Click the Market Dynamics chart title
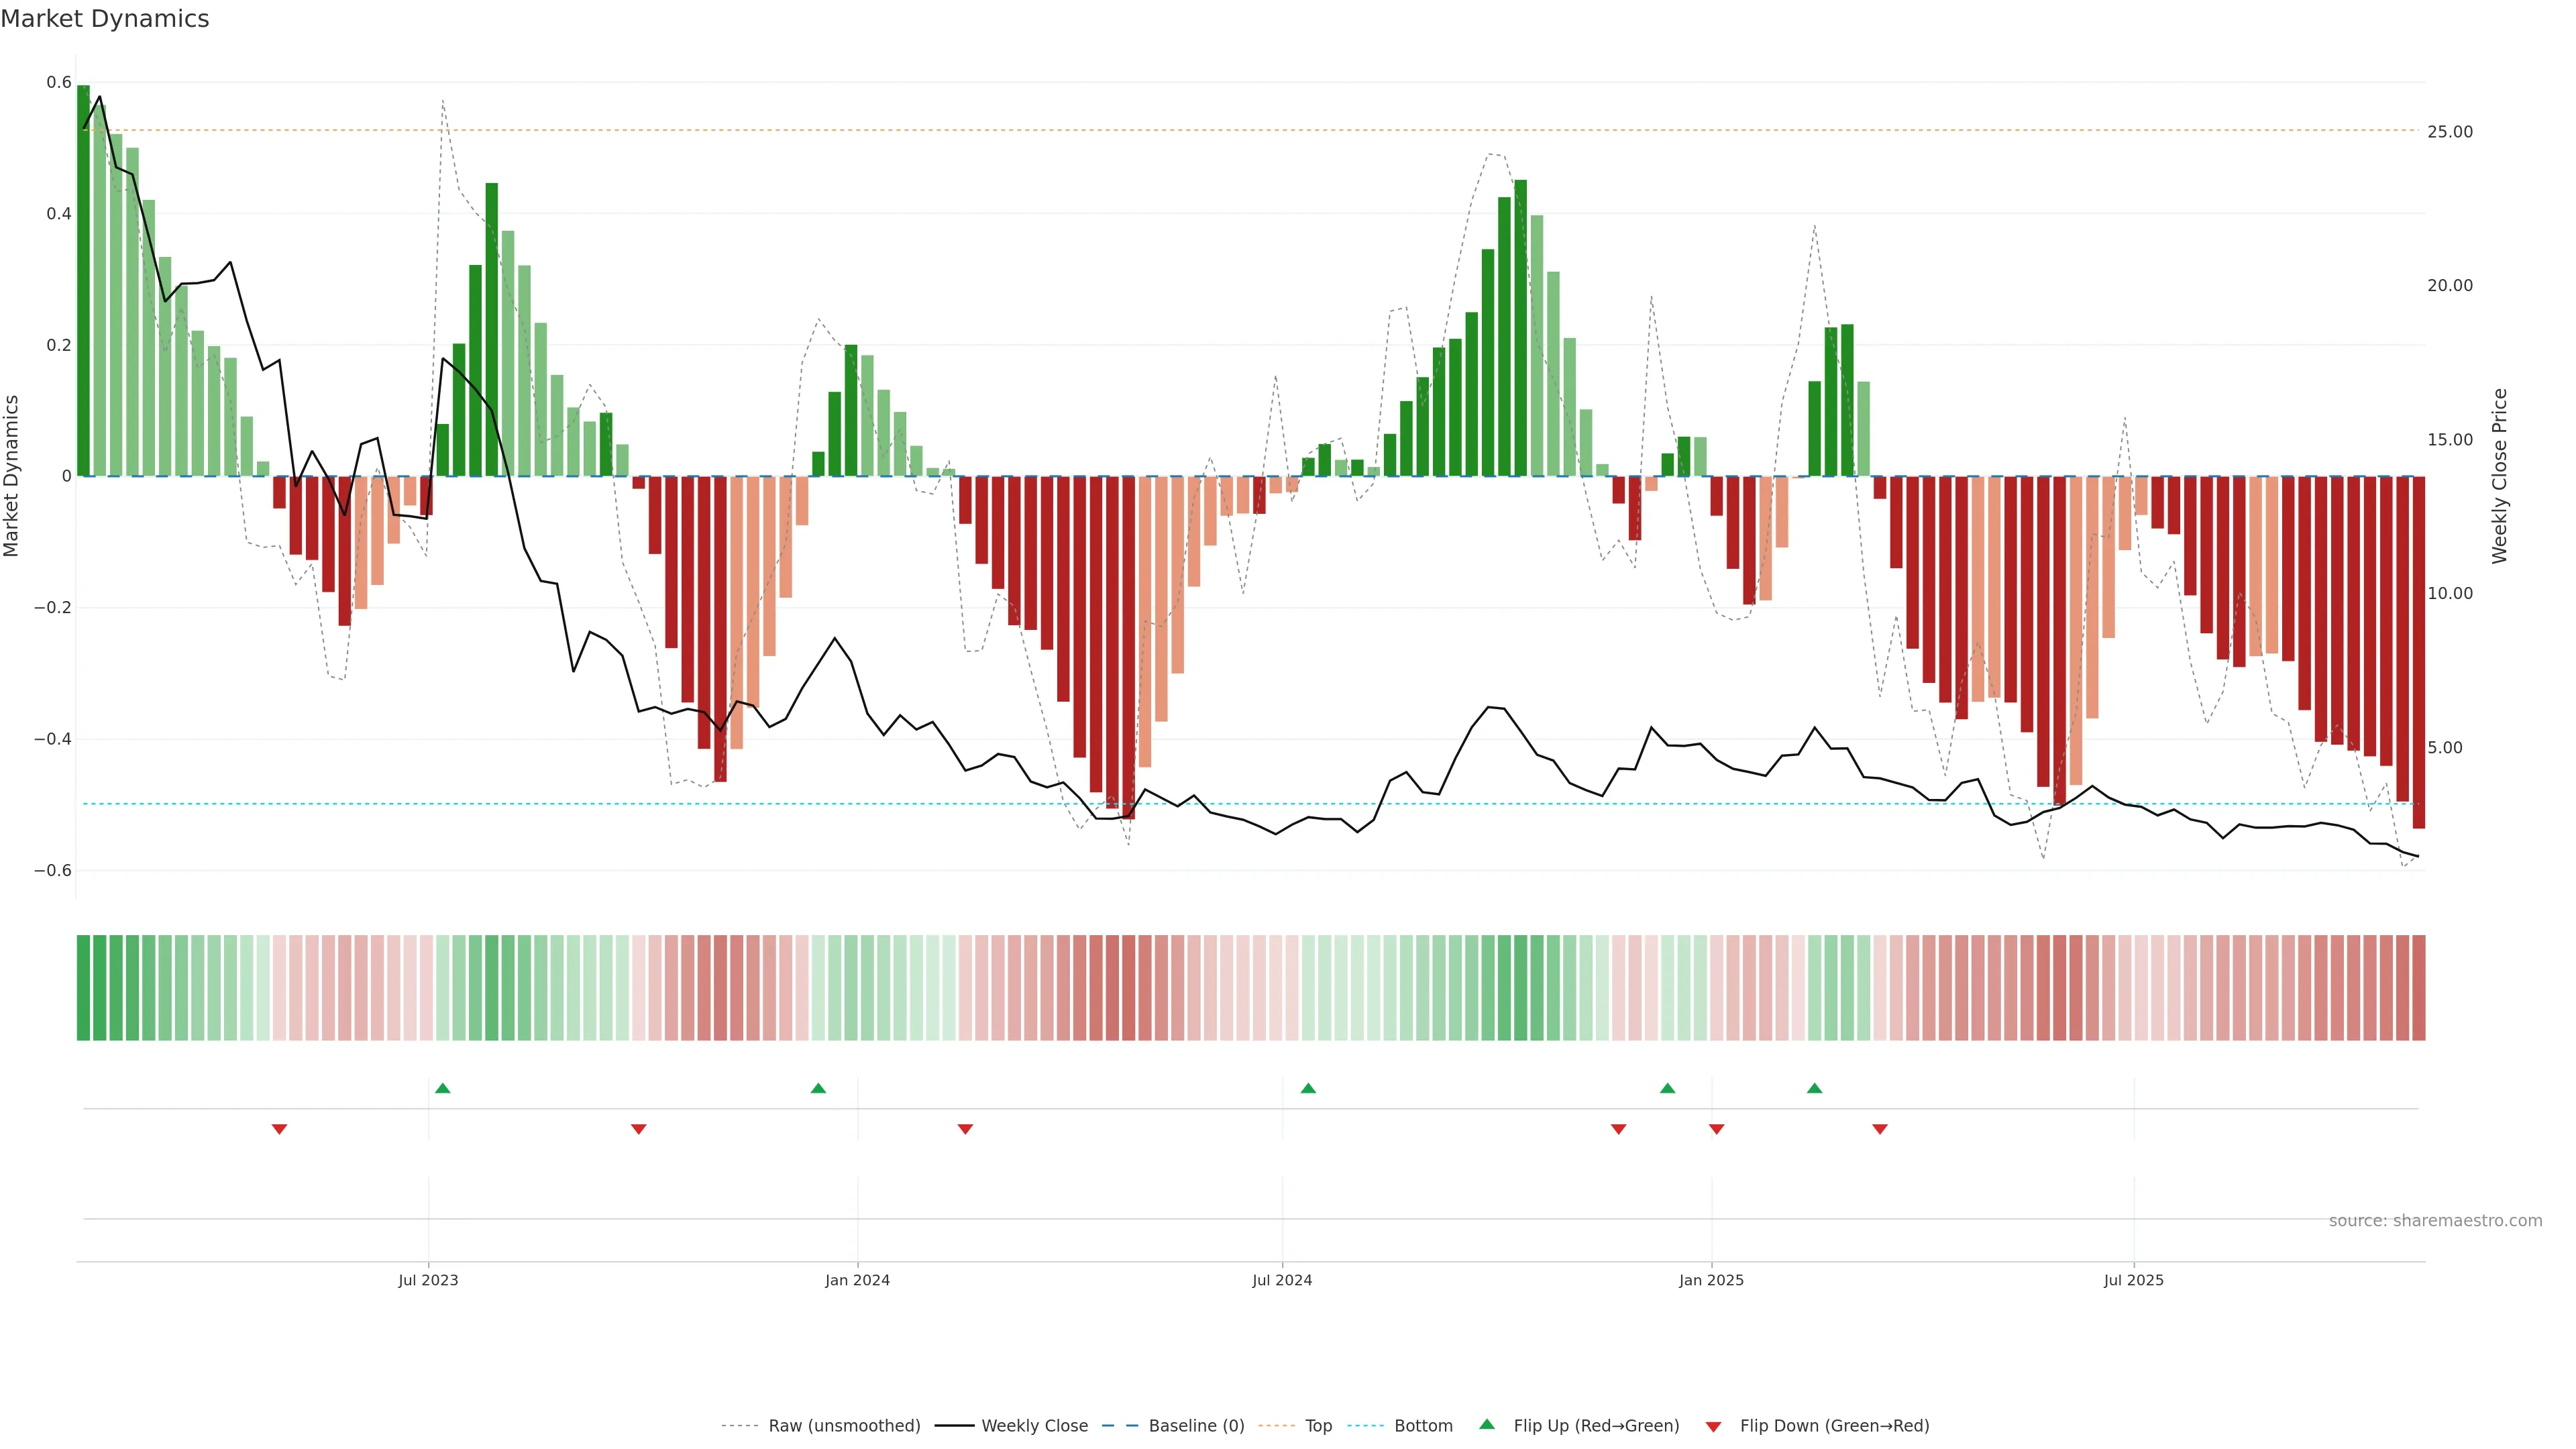 (x=105, y=19)
